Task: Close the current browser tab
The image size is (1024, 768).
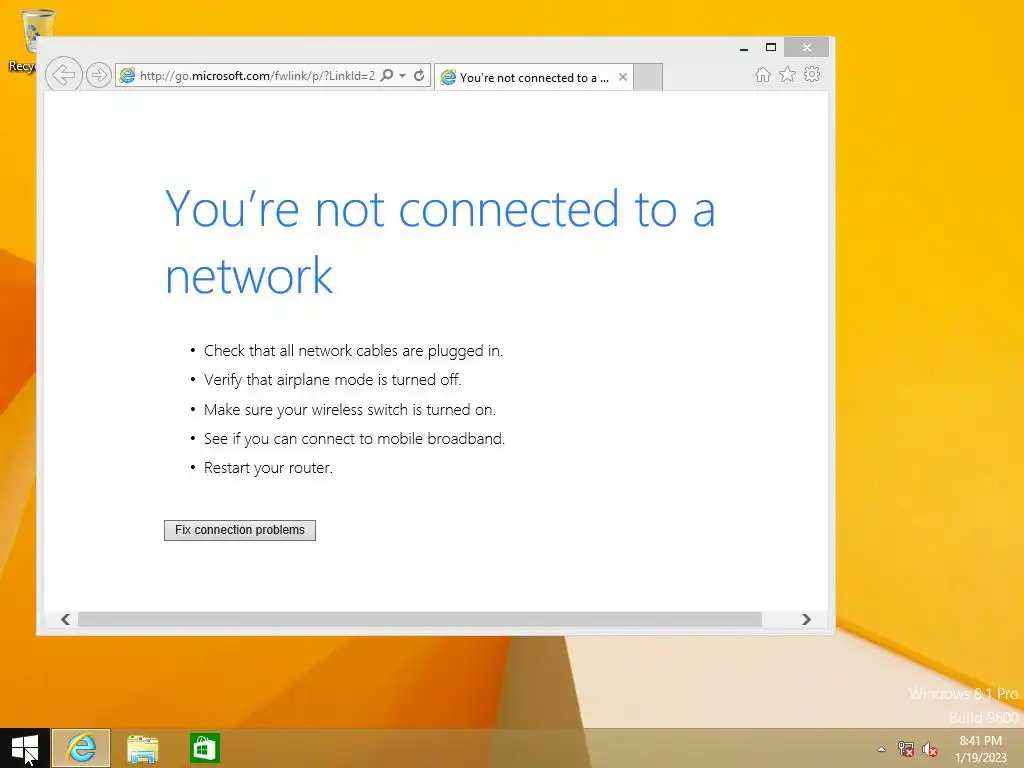Action: (x=623, y=77)
